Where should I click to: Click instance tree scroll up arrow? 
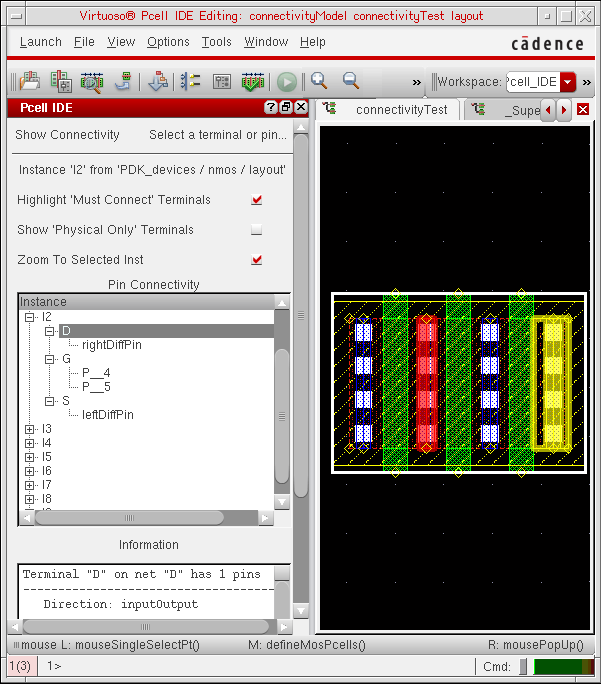pos(282,302)
